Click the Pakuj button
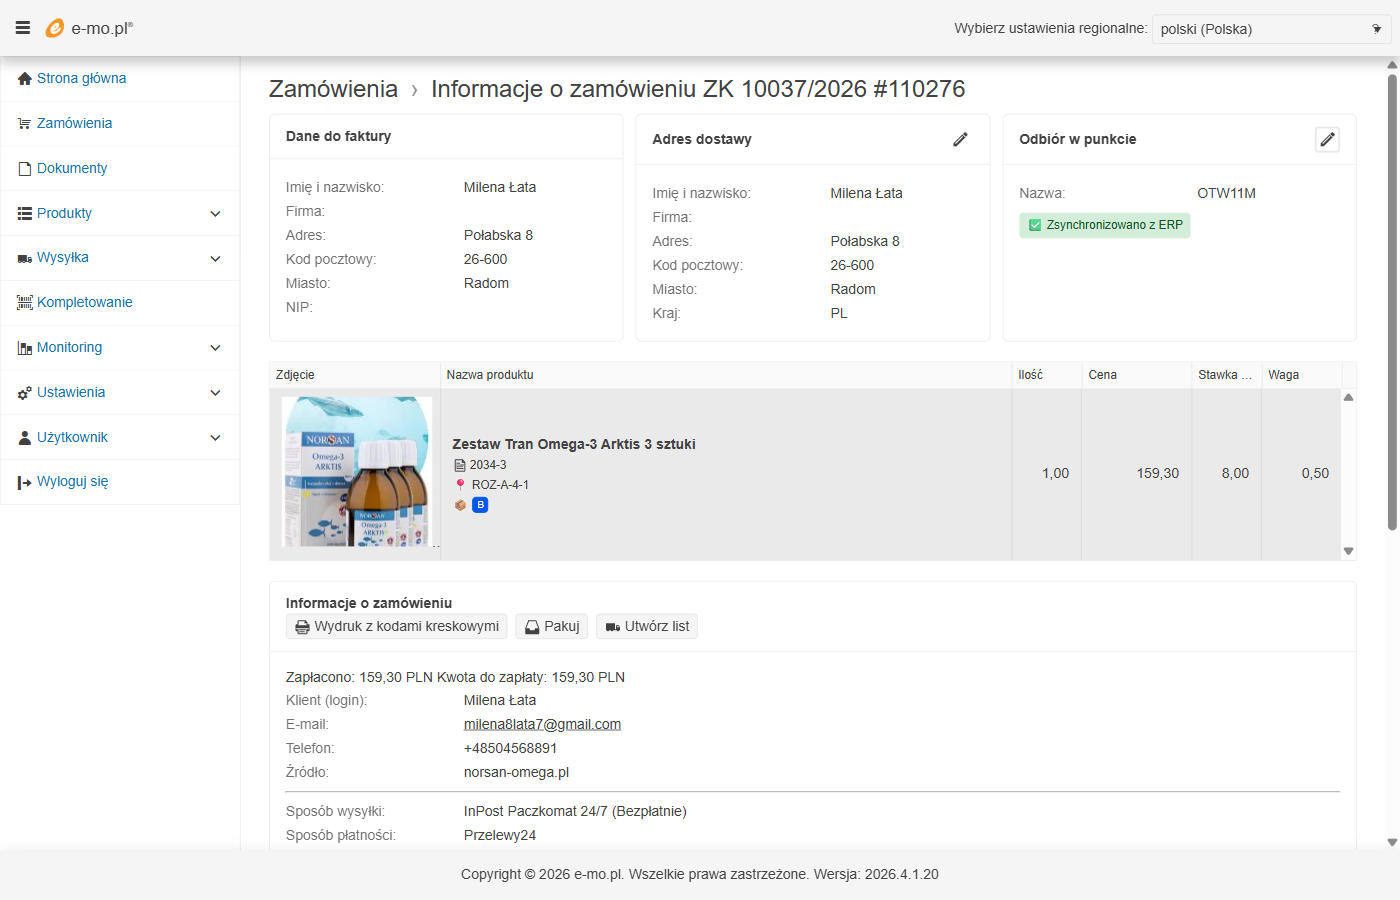1400x900 pixels. (552, 626)
